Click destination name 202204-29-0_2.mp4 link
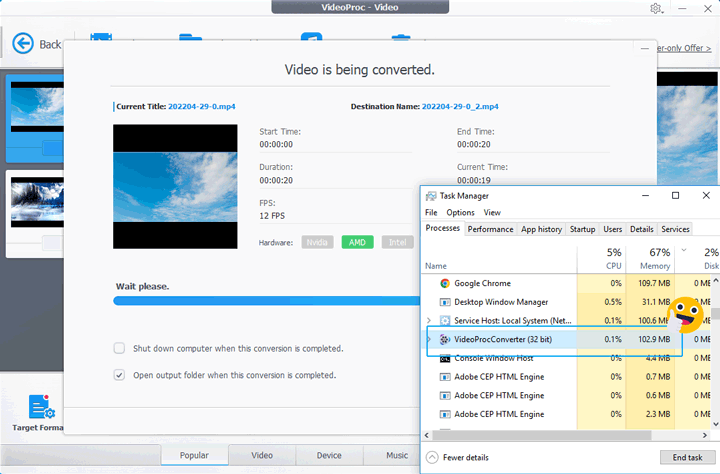720x474 pixels. [x=460, y=107]
